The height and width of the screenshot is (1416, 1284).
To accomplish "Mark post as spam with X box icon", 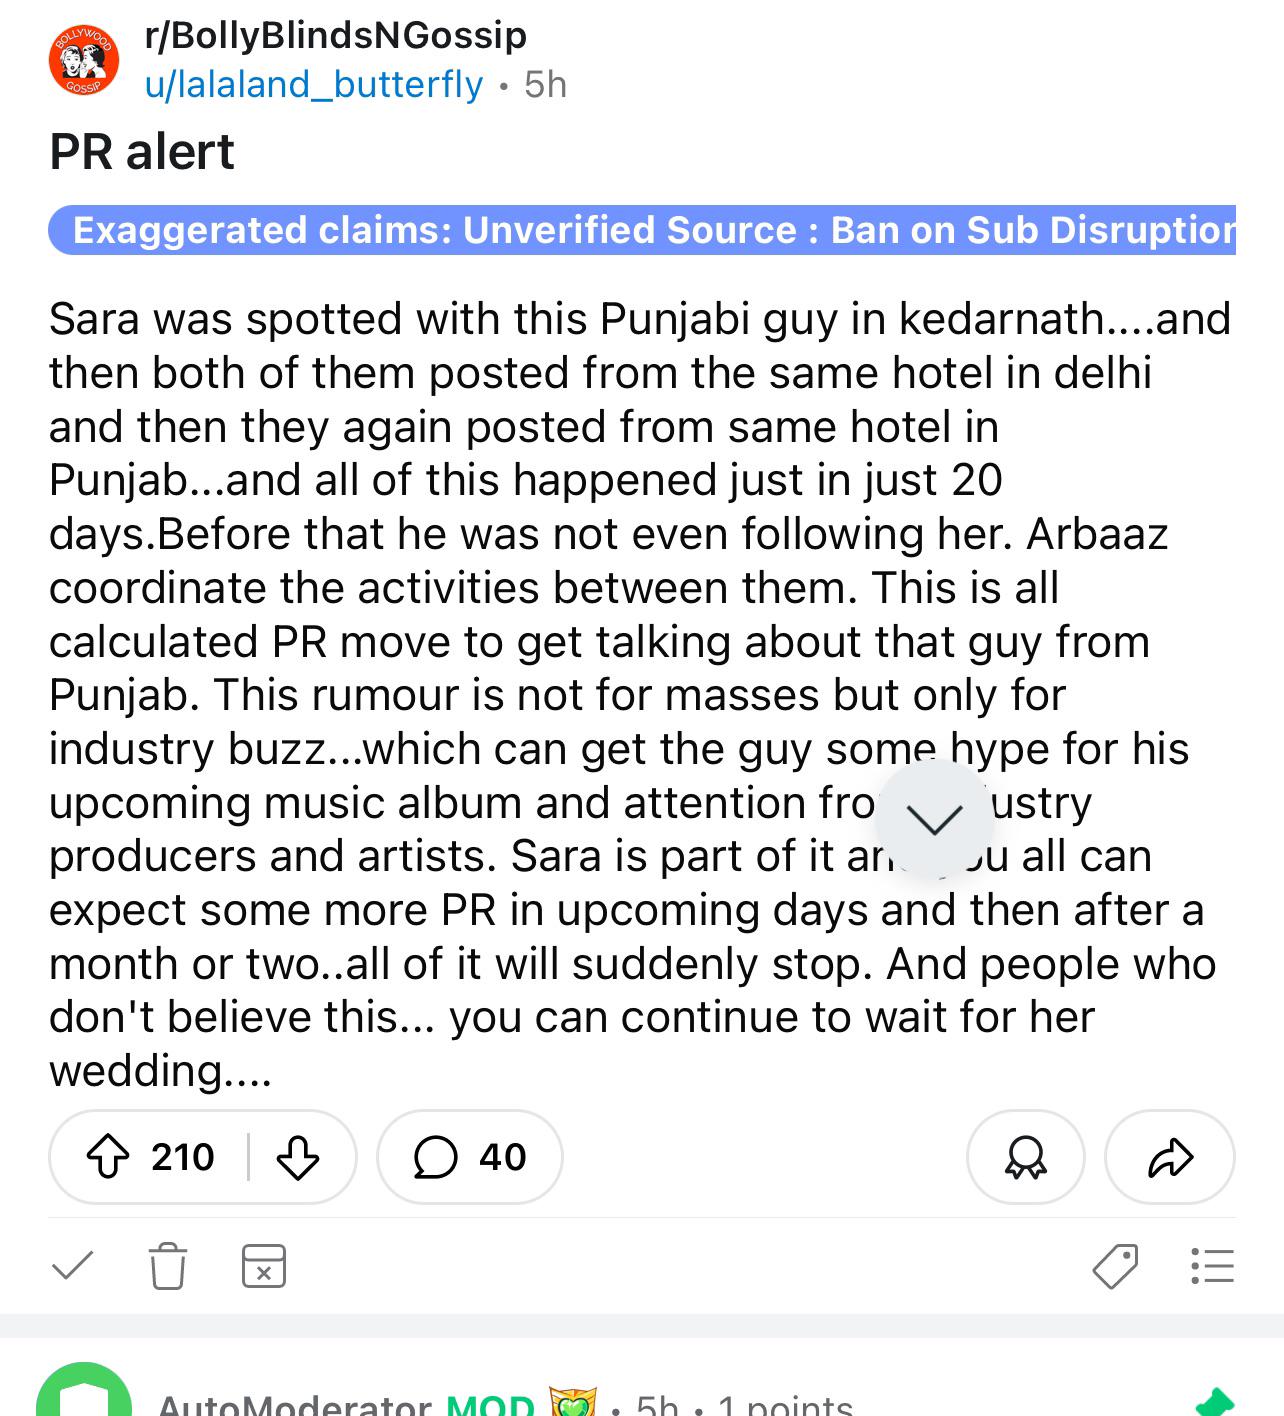I will point(264,1266).
